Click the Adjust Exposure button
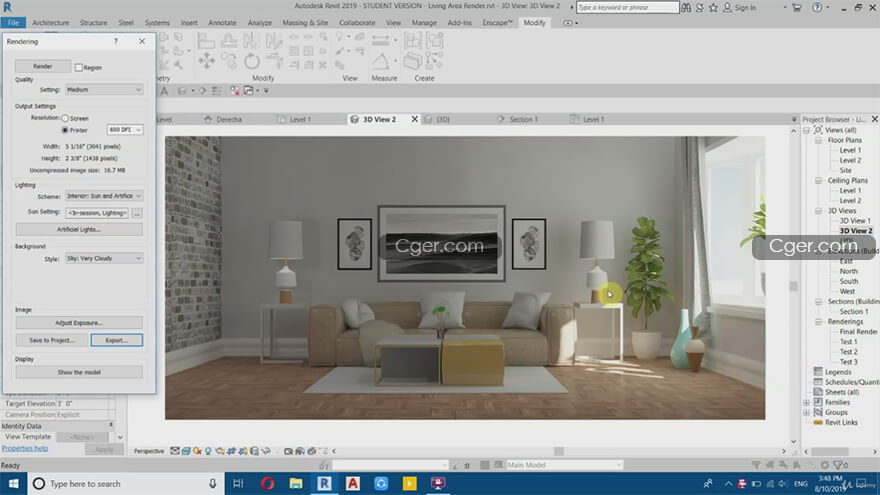 pyautogui.click(x=79, y=323)
